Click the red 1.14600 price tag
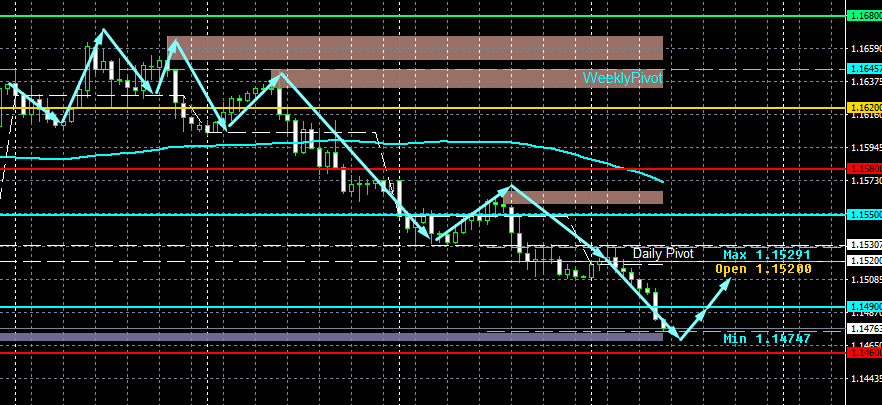The height and width of the screenshot is (405, 882). pos(865,353)
